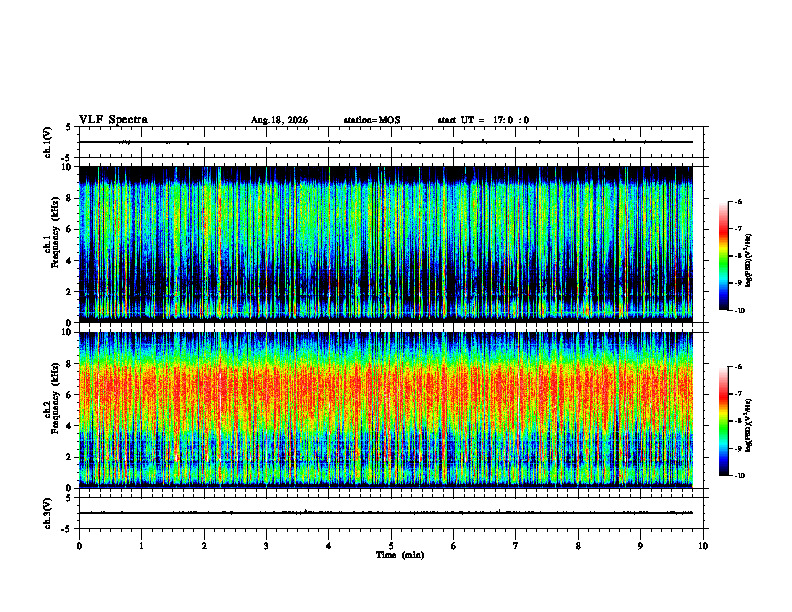792x612 pixels.
Task: Select the date text 'Aug.18, 2026'
Action: (x=279, y=120)
